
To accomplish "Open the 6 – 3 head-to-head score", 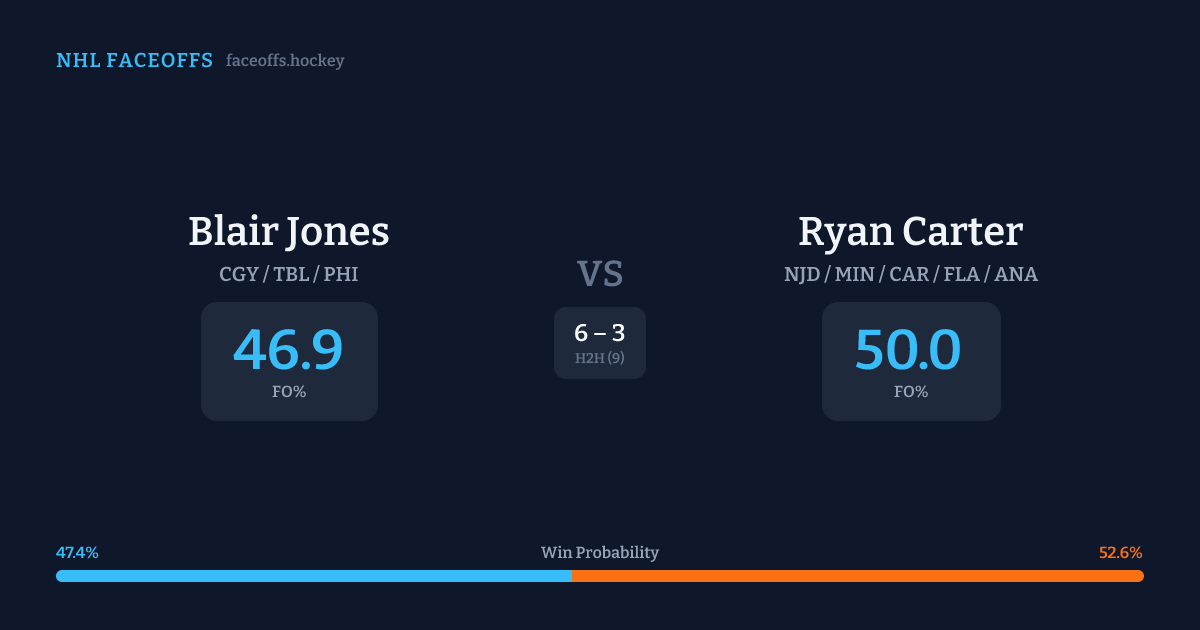I will coord(600,333).
